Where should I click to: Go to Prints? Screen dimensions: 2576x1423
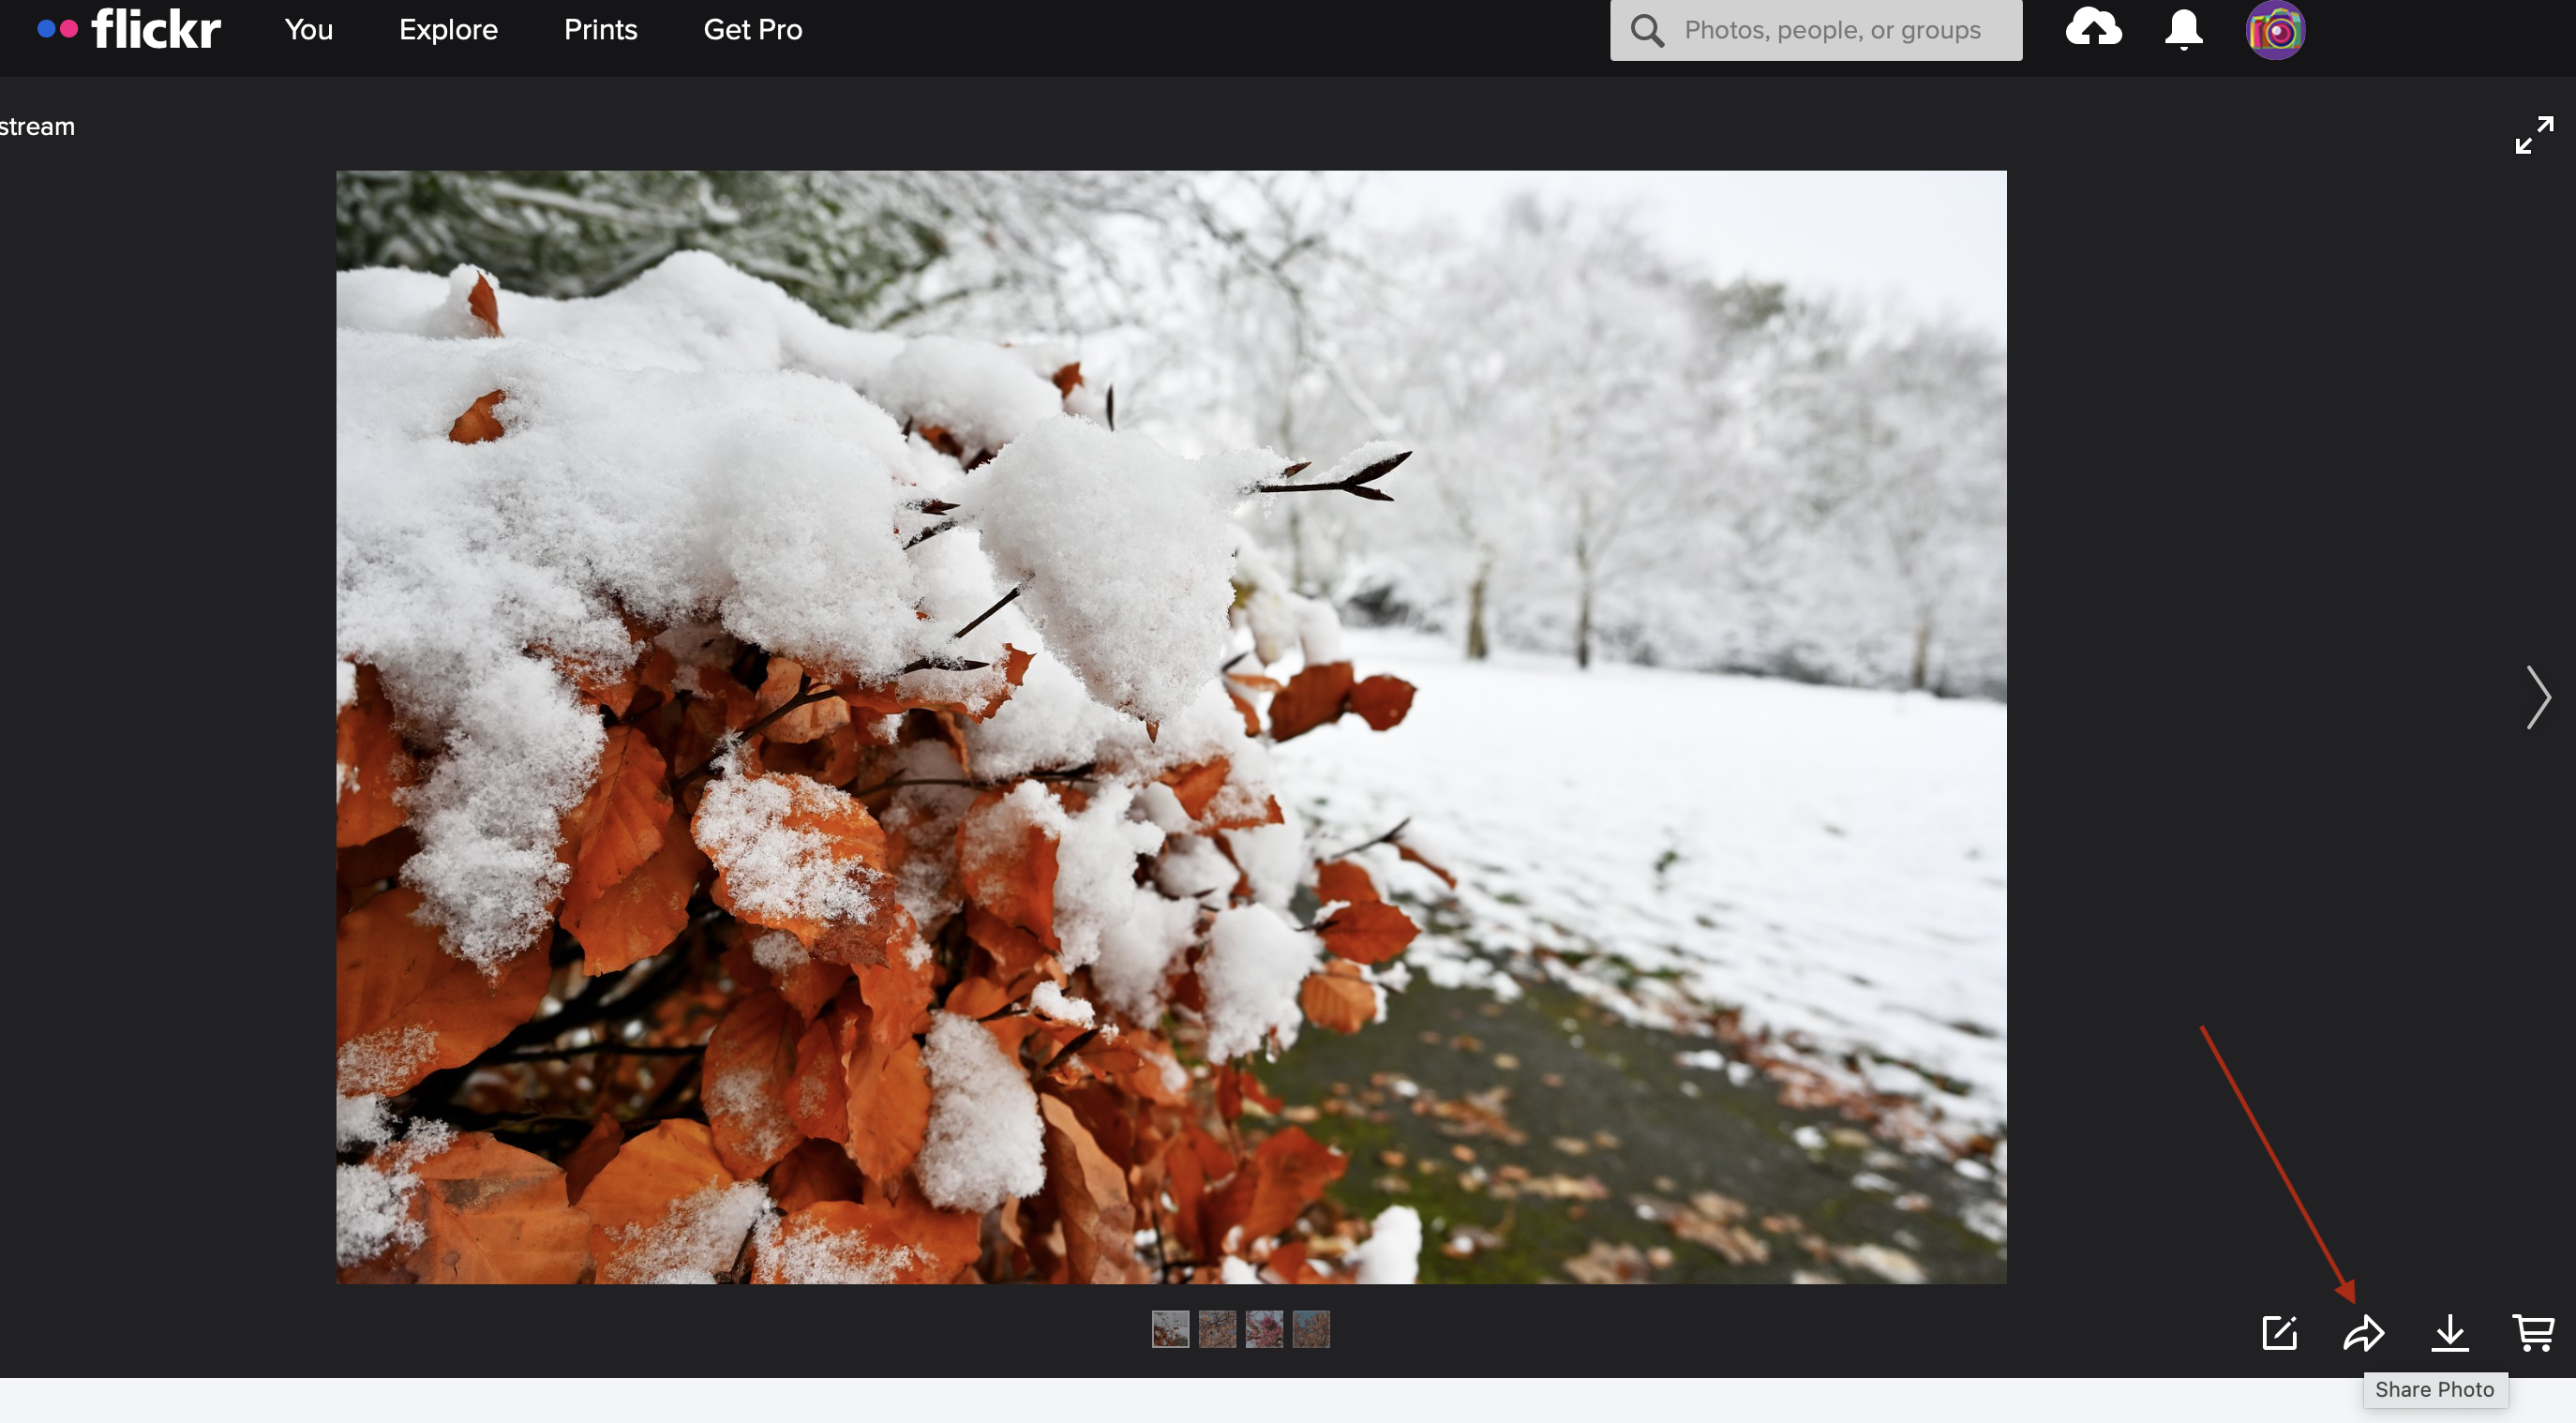click(x=600, y=30)
